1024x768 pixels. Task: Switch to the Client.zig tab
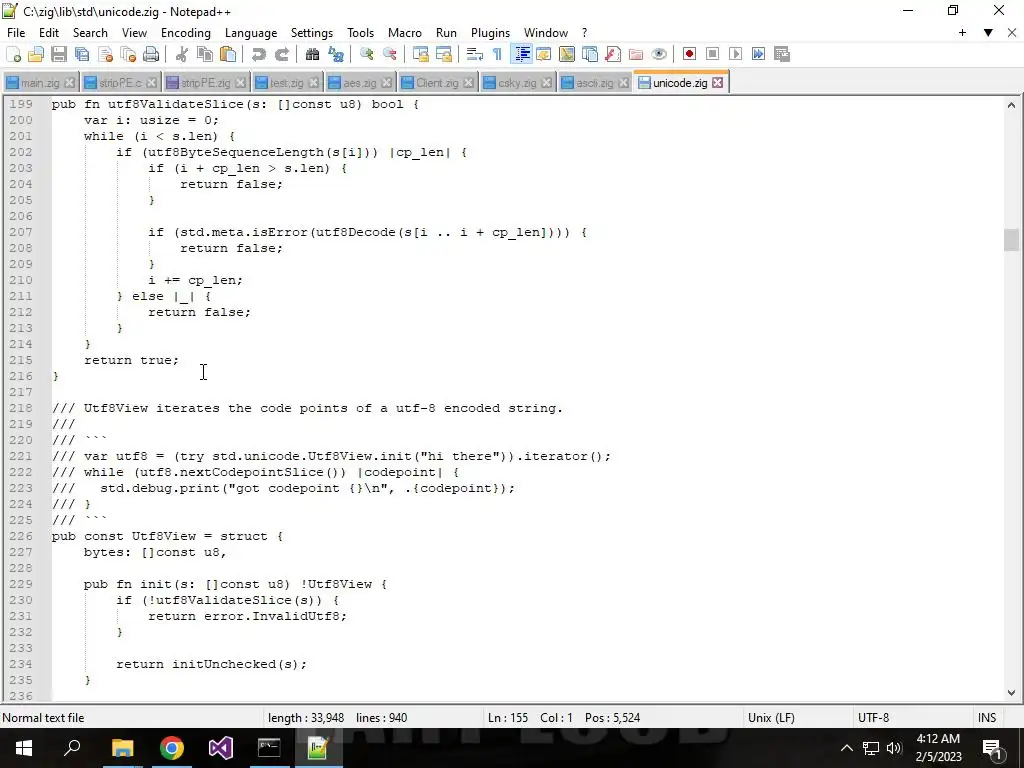[437, 83]
